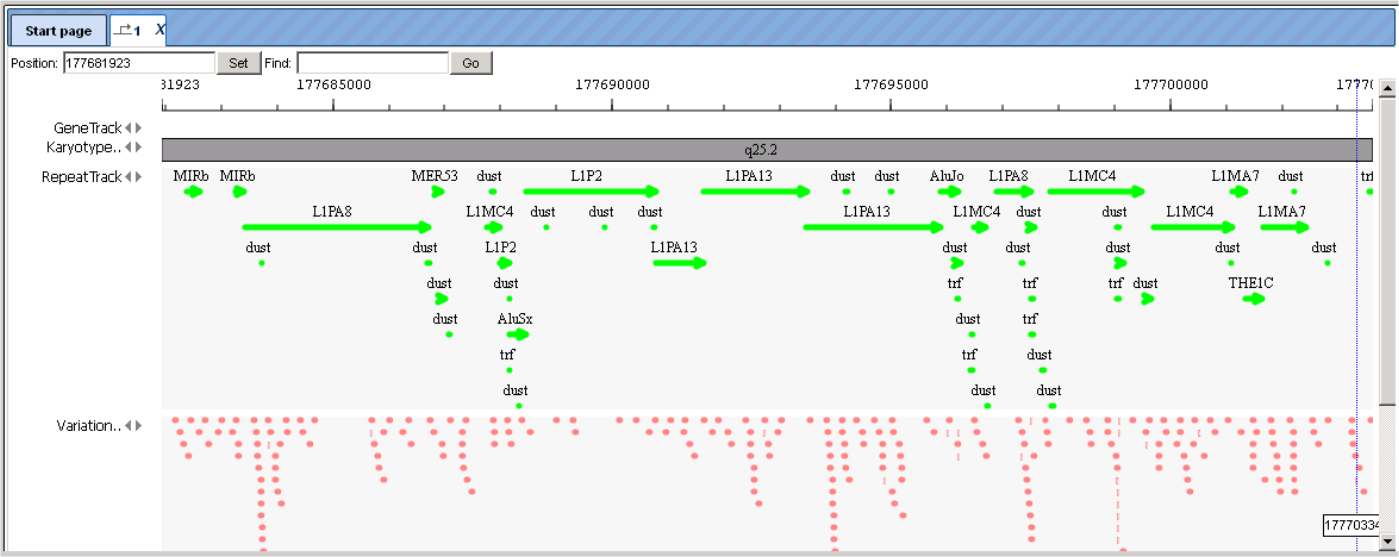
Task: Select the L1P2 long repeat arrow
Action: tap(592, 191)
